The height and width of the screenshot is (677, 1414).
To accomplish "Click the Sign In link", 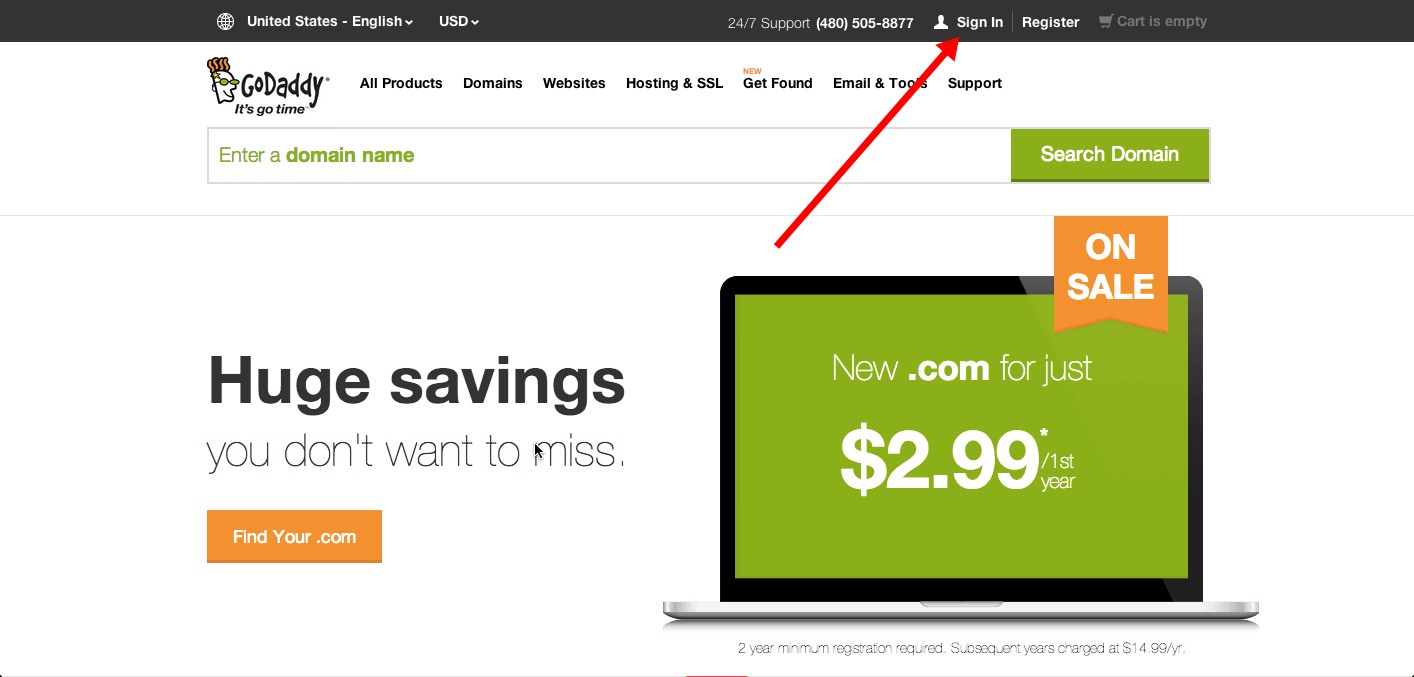I will (x=980, y=22).
